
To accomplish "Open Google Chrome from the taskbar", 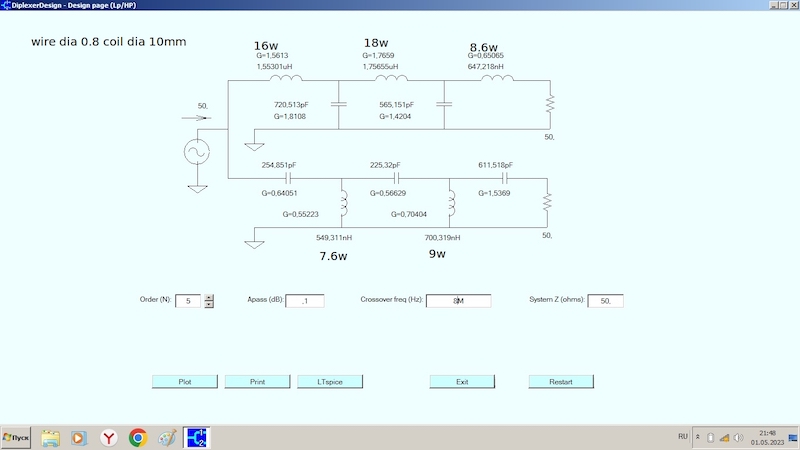I will [x=138, y=437].
